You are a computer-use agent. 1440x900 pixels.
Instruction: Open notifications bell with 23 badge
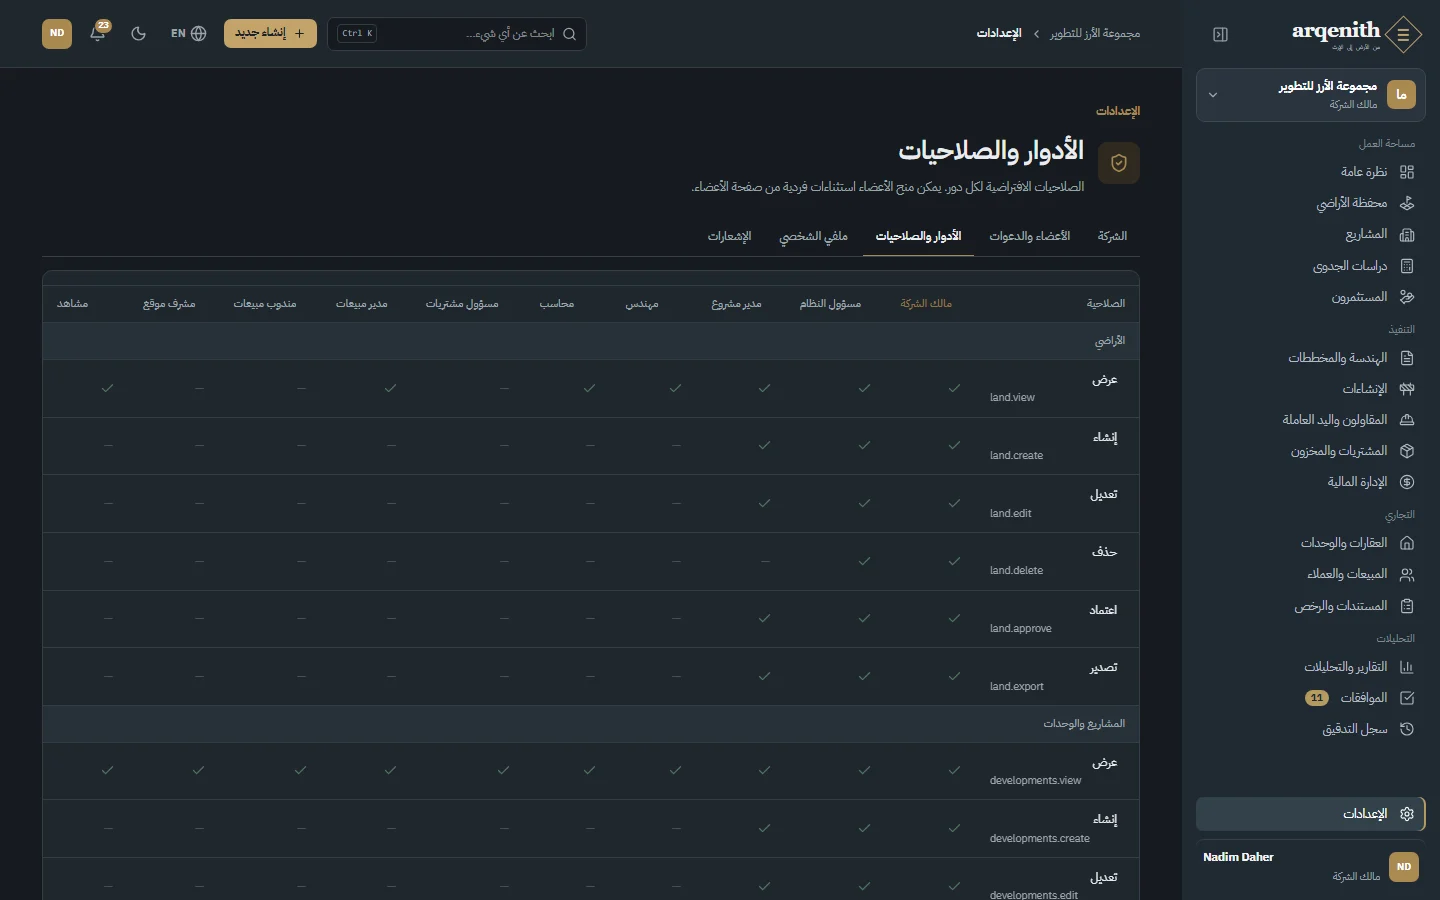tap(98, 32)
